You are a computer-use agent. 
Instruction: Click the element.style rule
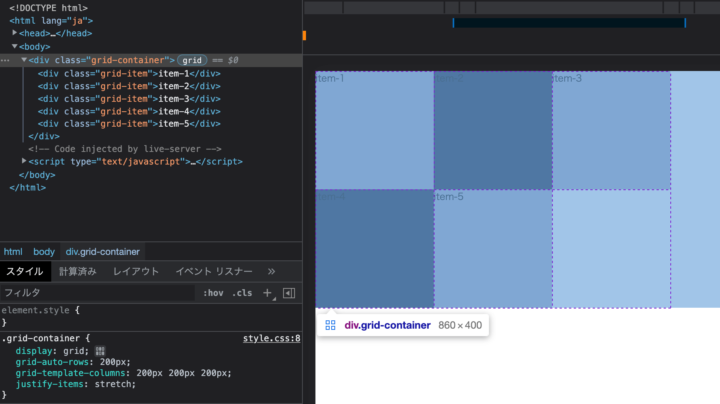40,310
